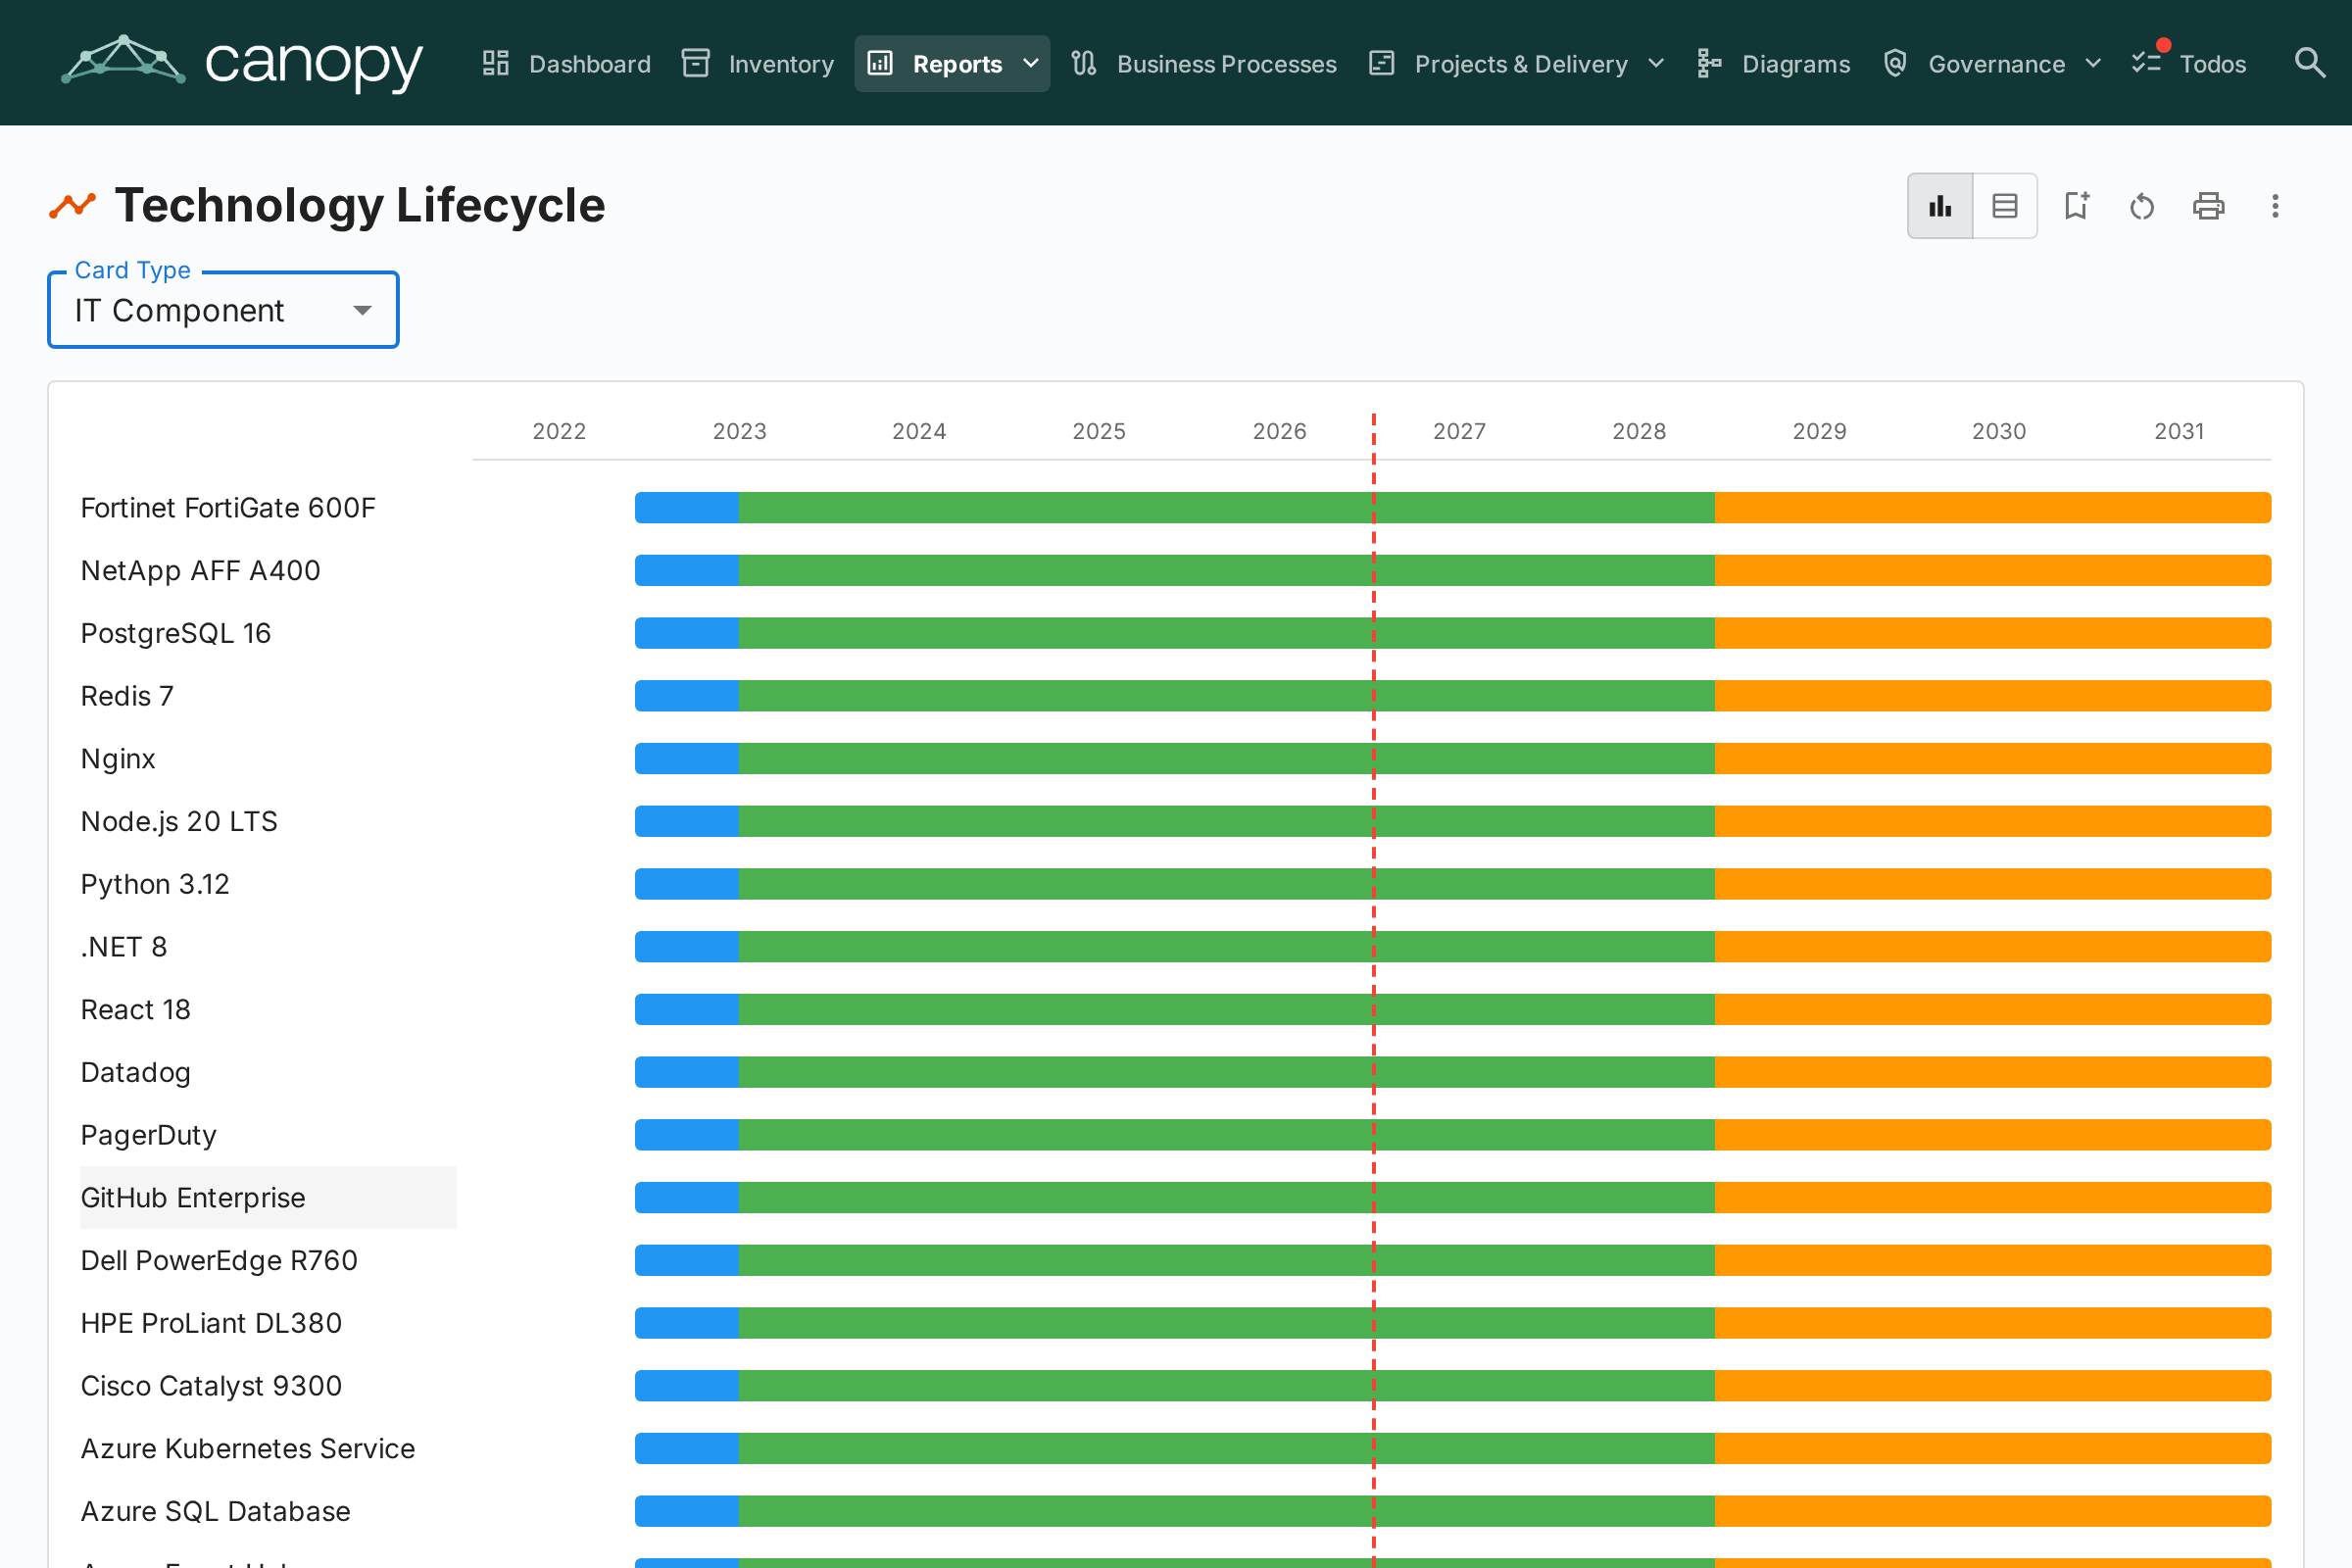Open the Governance menu

1991,64
